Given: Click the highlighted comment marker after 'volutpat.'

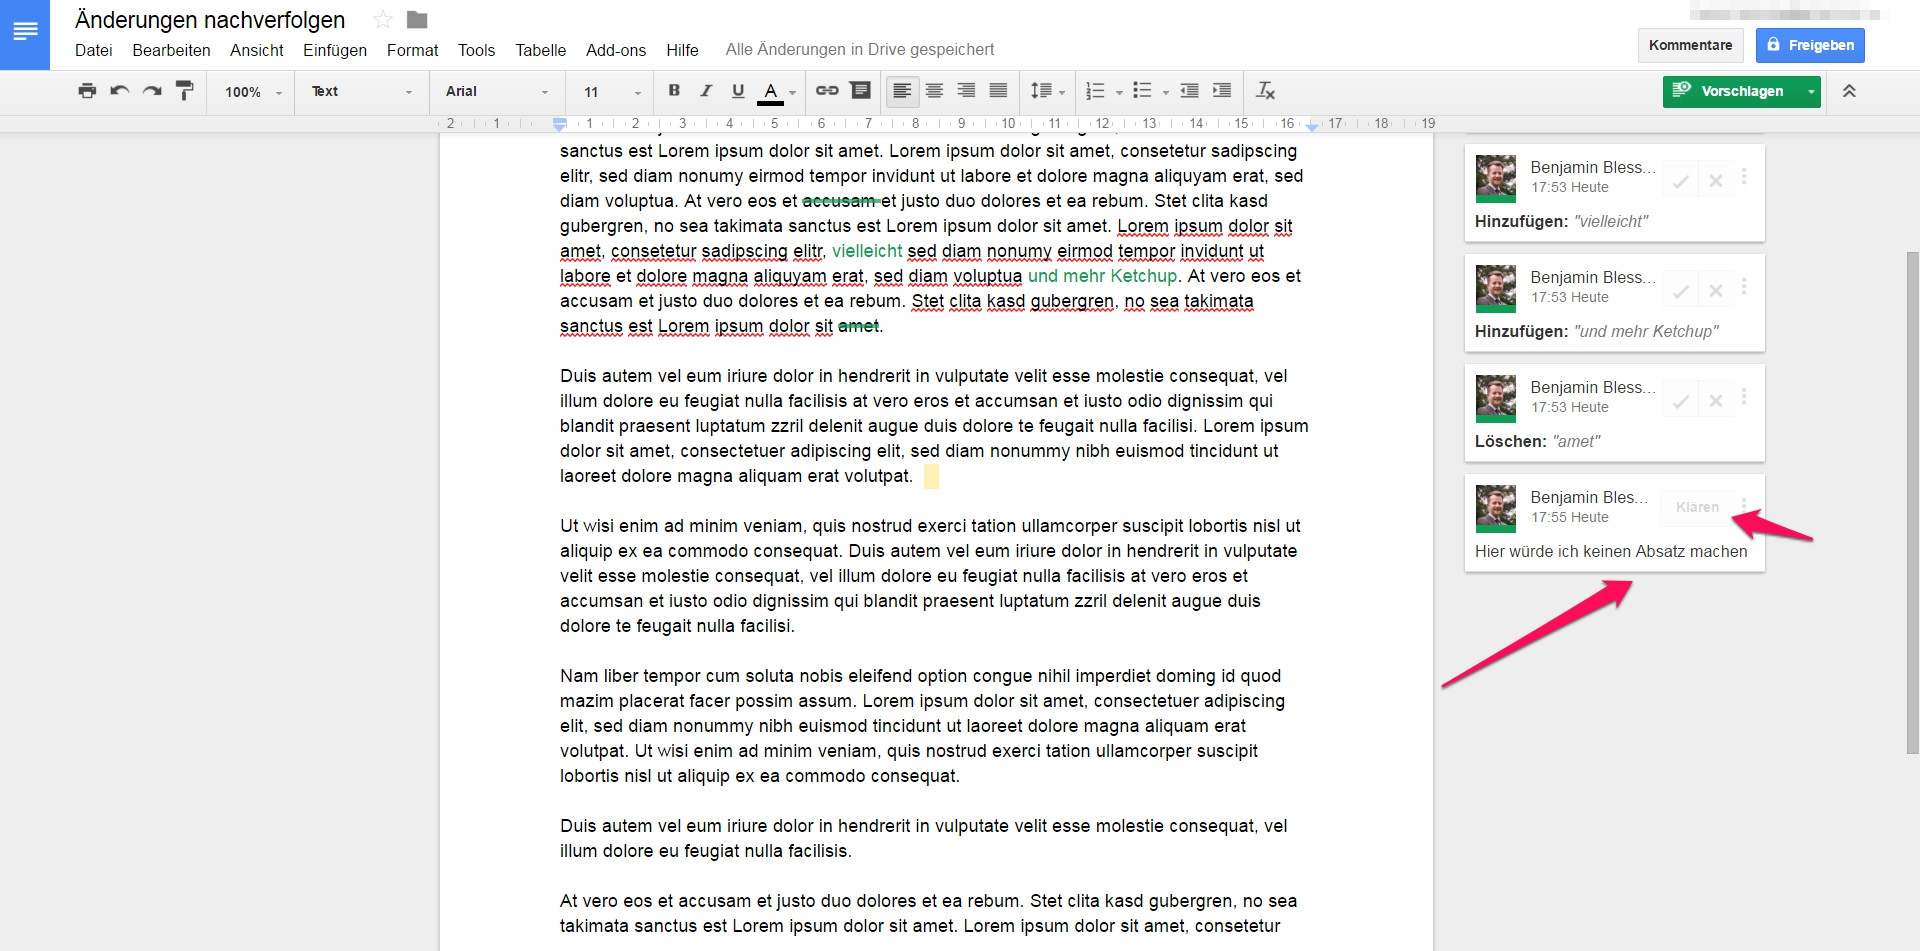Looking at the screenshot, I should (x=931, y=476).
